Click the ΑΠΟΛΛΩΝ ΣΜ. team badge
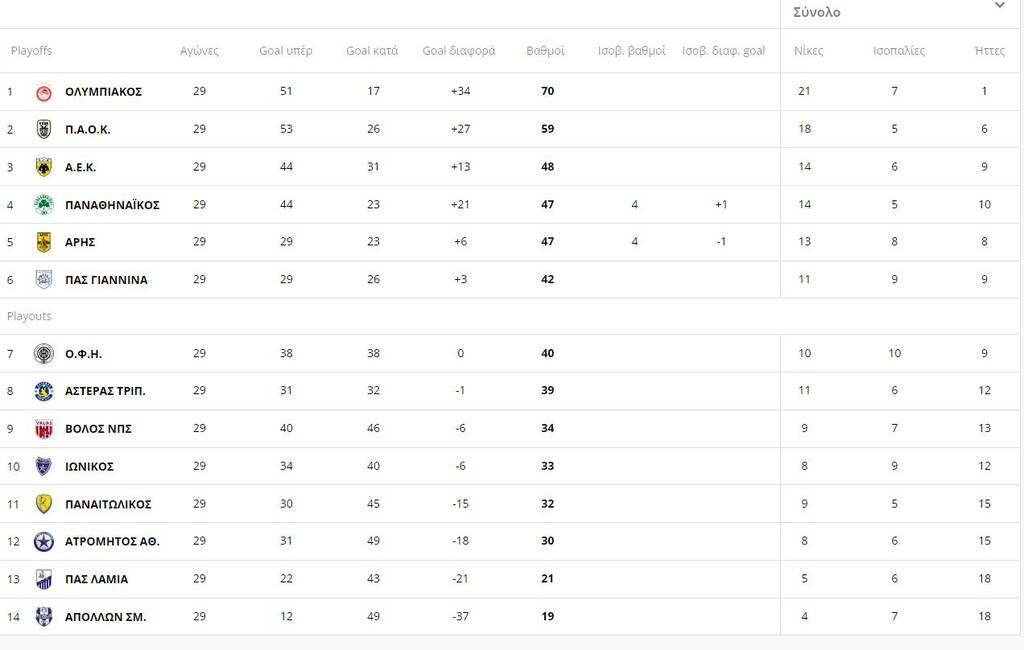Viewport: 1024px width, 650px height. (44, 617)
